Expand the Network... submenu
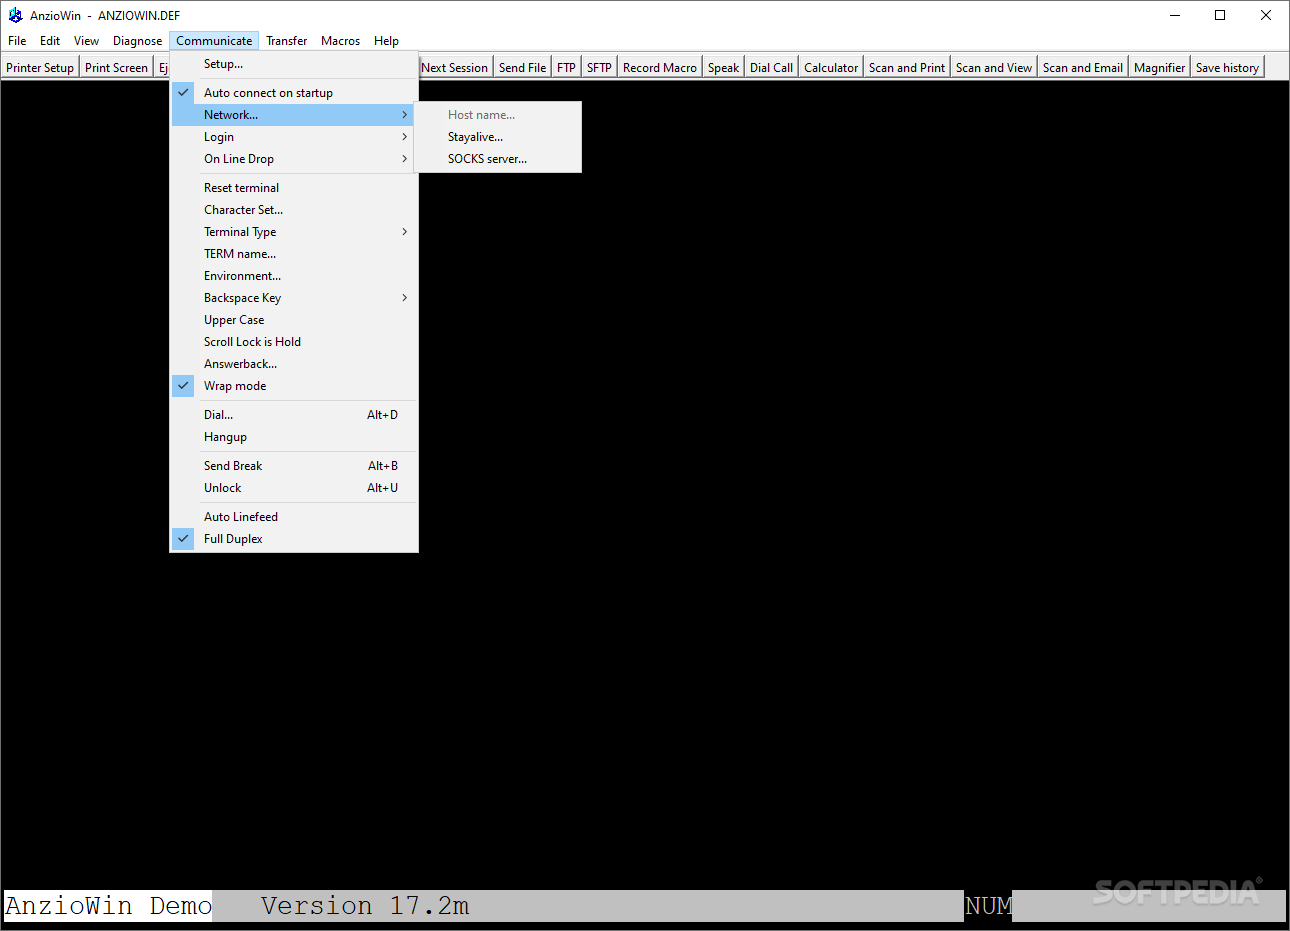The image size is (1290, 931). tap(293, 115)
